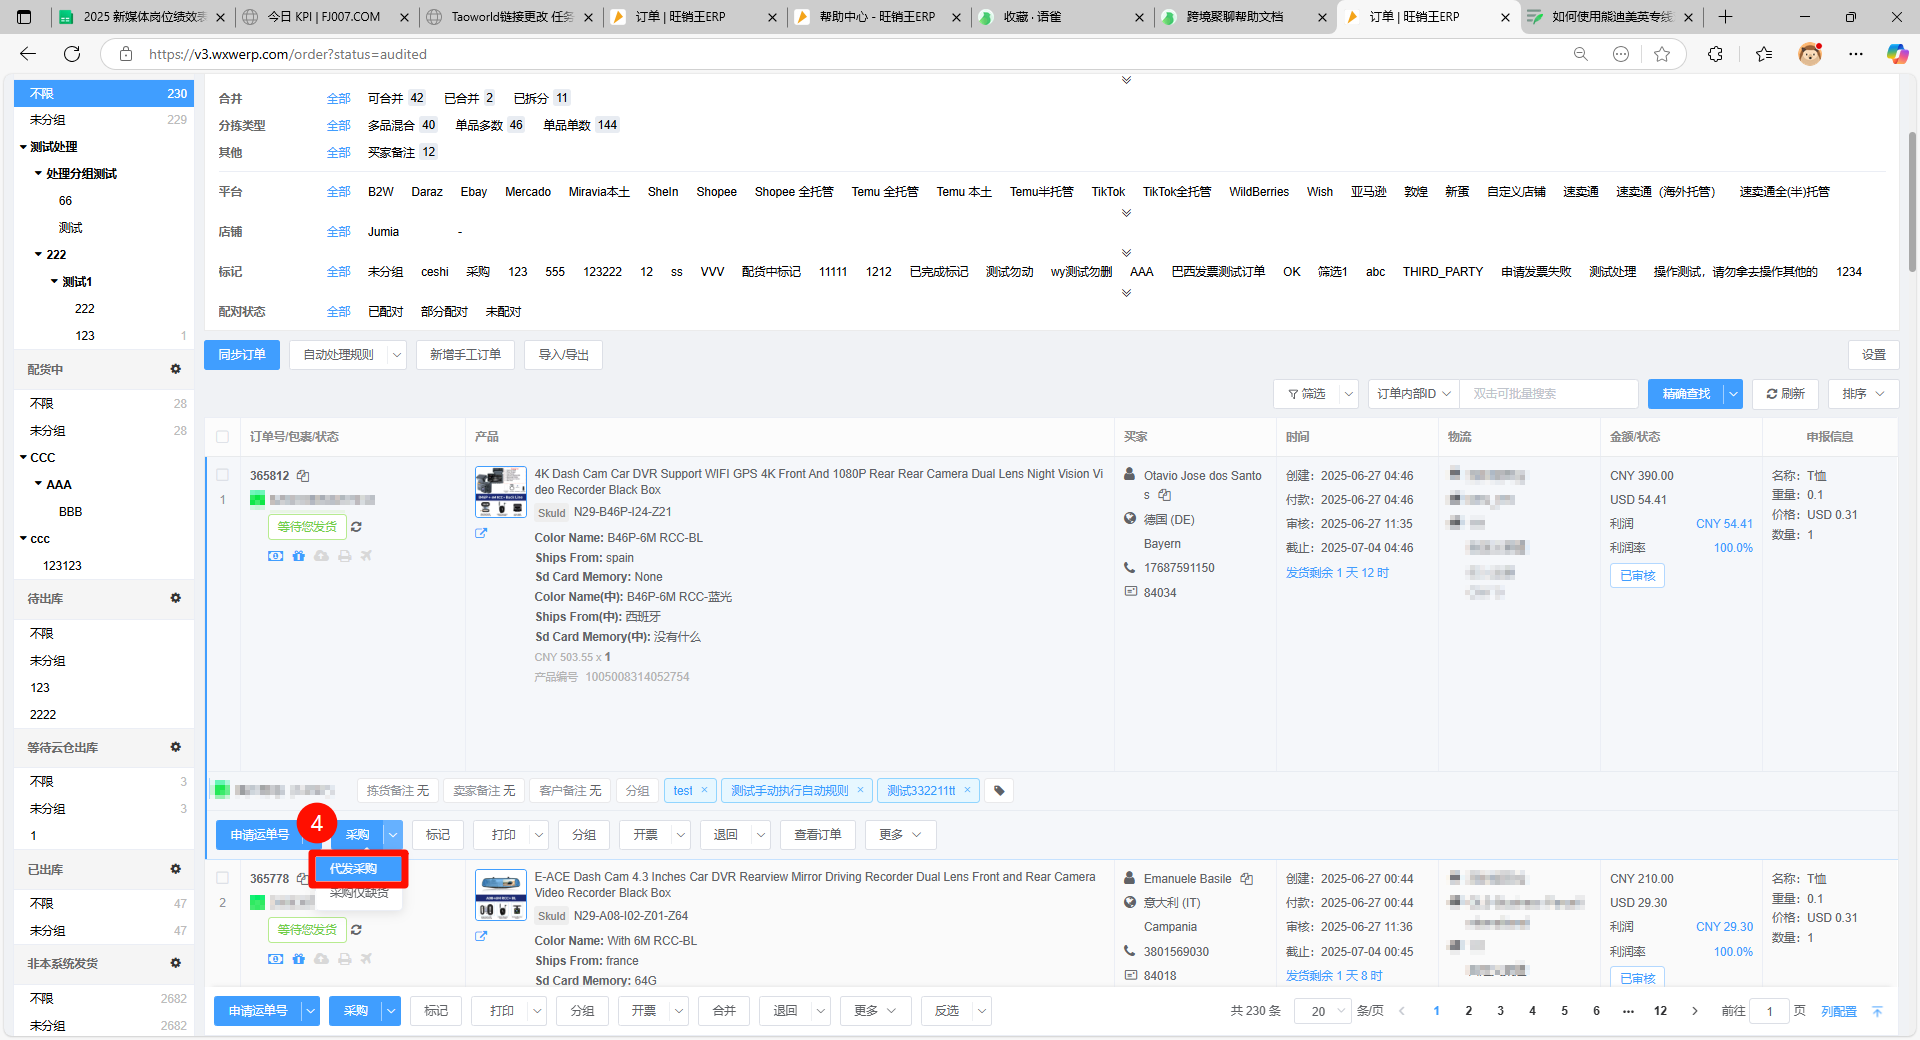Collapse the 测试处理 tree node
This screenshot has width=1920, height=1040.
[x=23, y=147]
